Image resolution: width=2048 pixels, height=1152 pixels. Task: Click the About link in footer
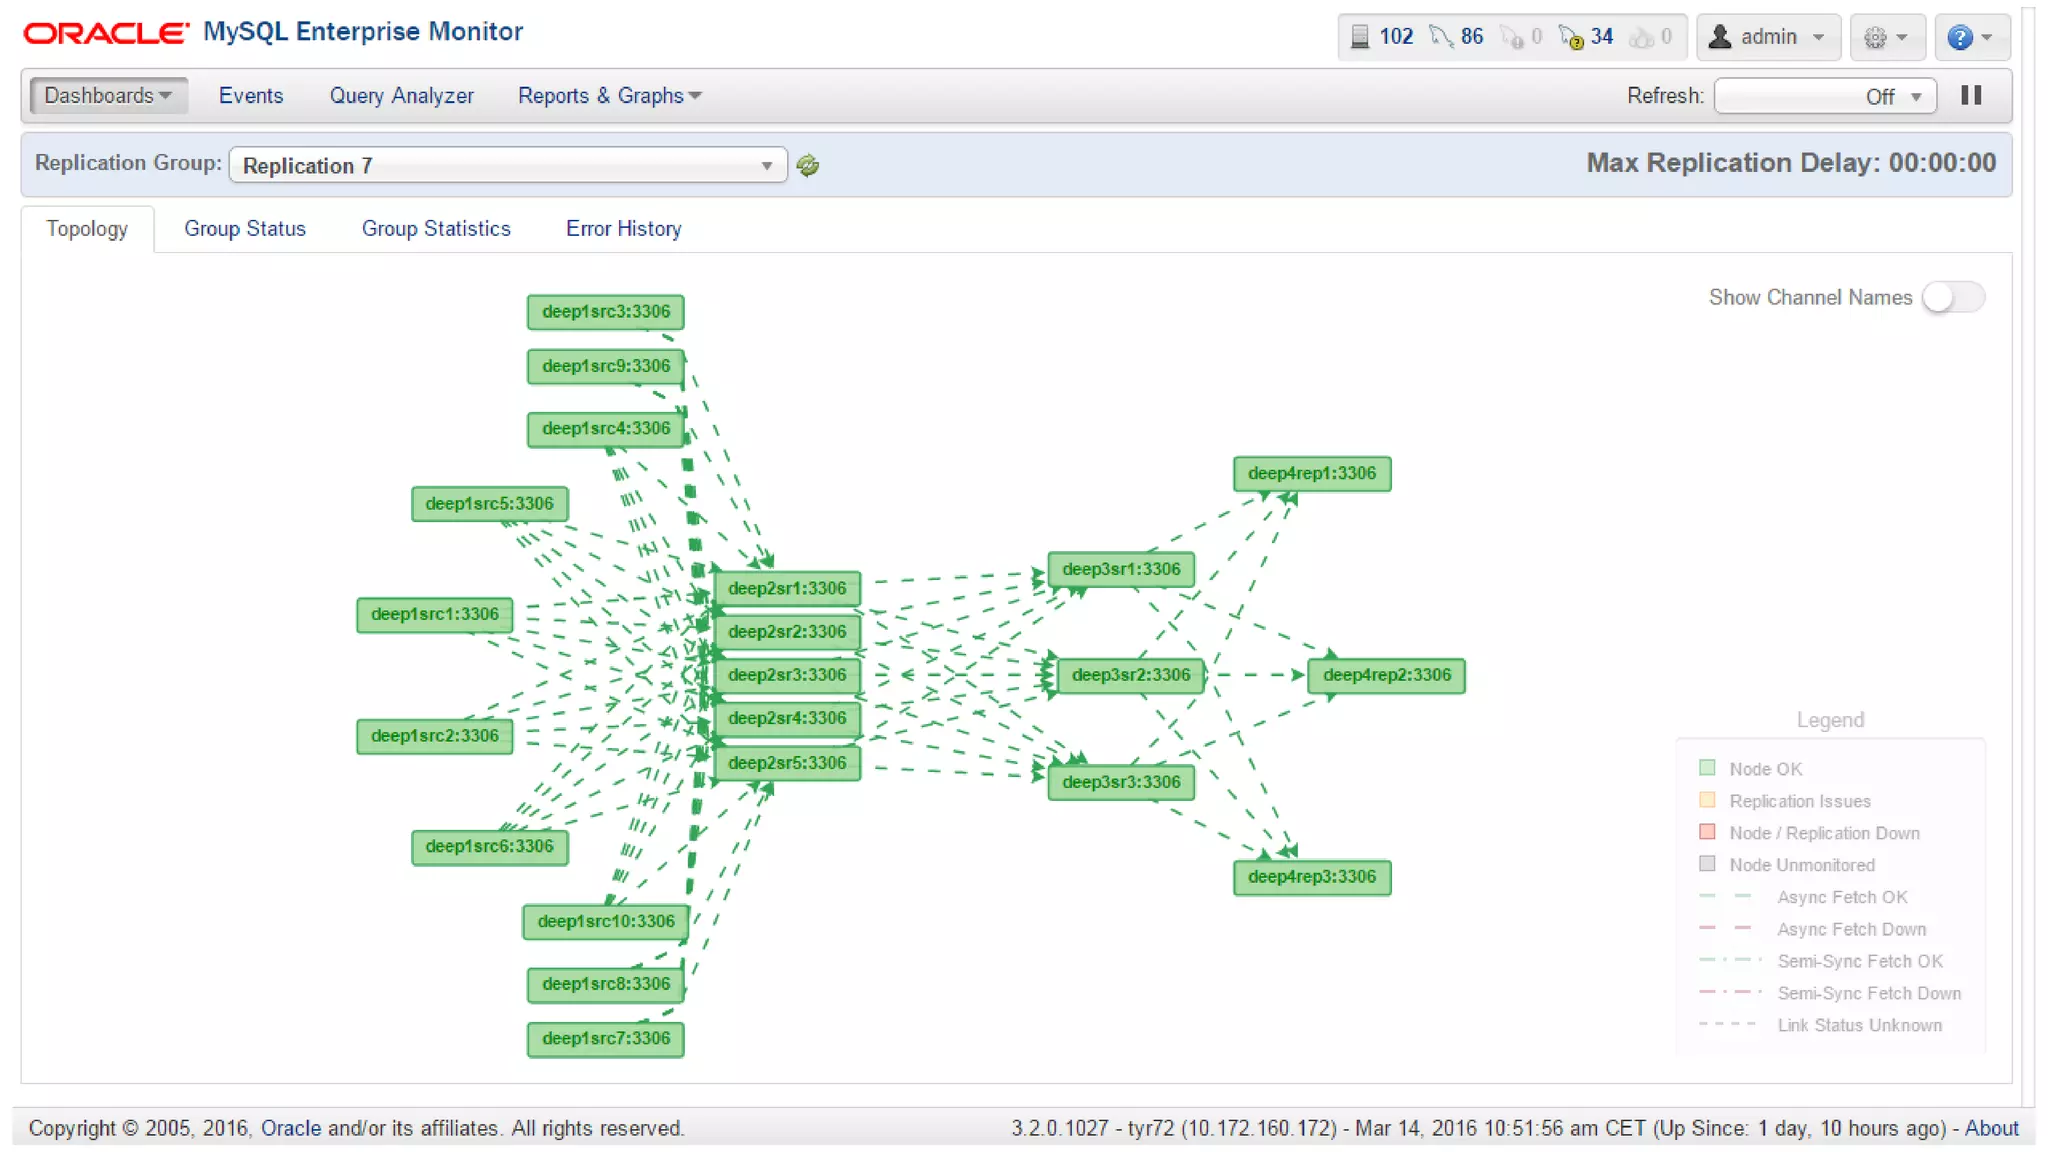coord(1991,1128)
